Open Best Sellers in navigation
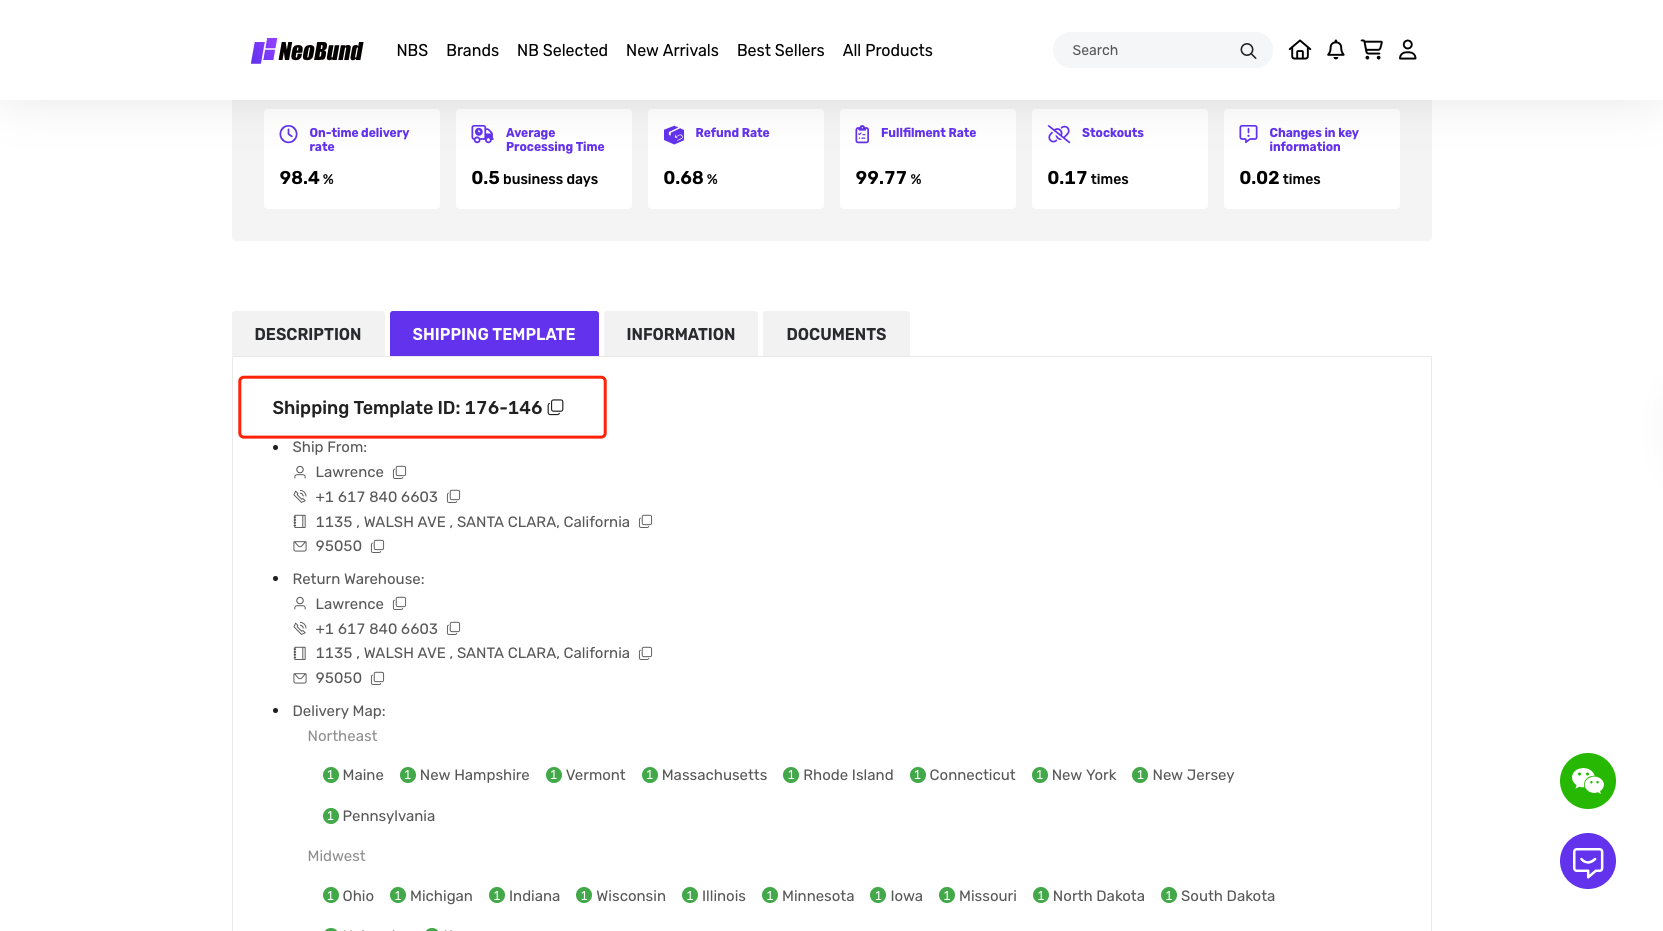Image resolution: width=1663 pixels, height=931 pixels. pyautogui.click(x=780, y=51)
